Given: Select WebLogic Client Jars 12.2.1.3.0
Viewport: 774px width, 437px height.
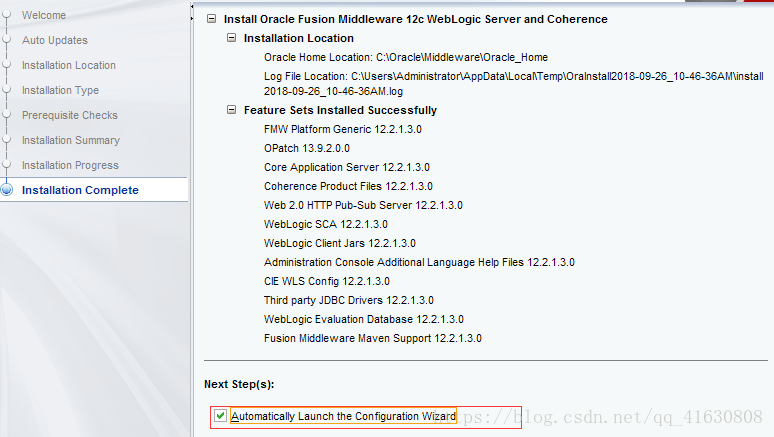Looking at the screenshot, I should coord(340,243).
